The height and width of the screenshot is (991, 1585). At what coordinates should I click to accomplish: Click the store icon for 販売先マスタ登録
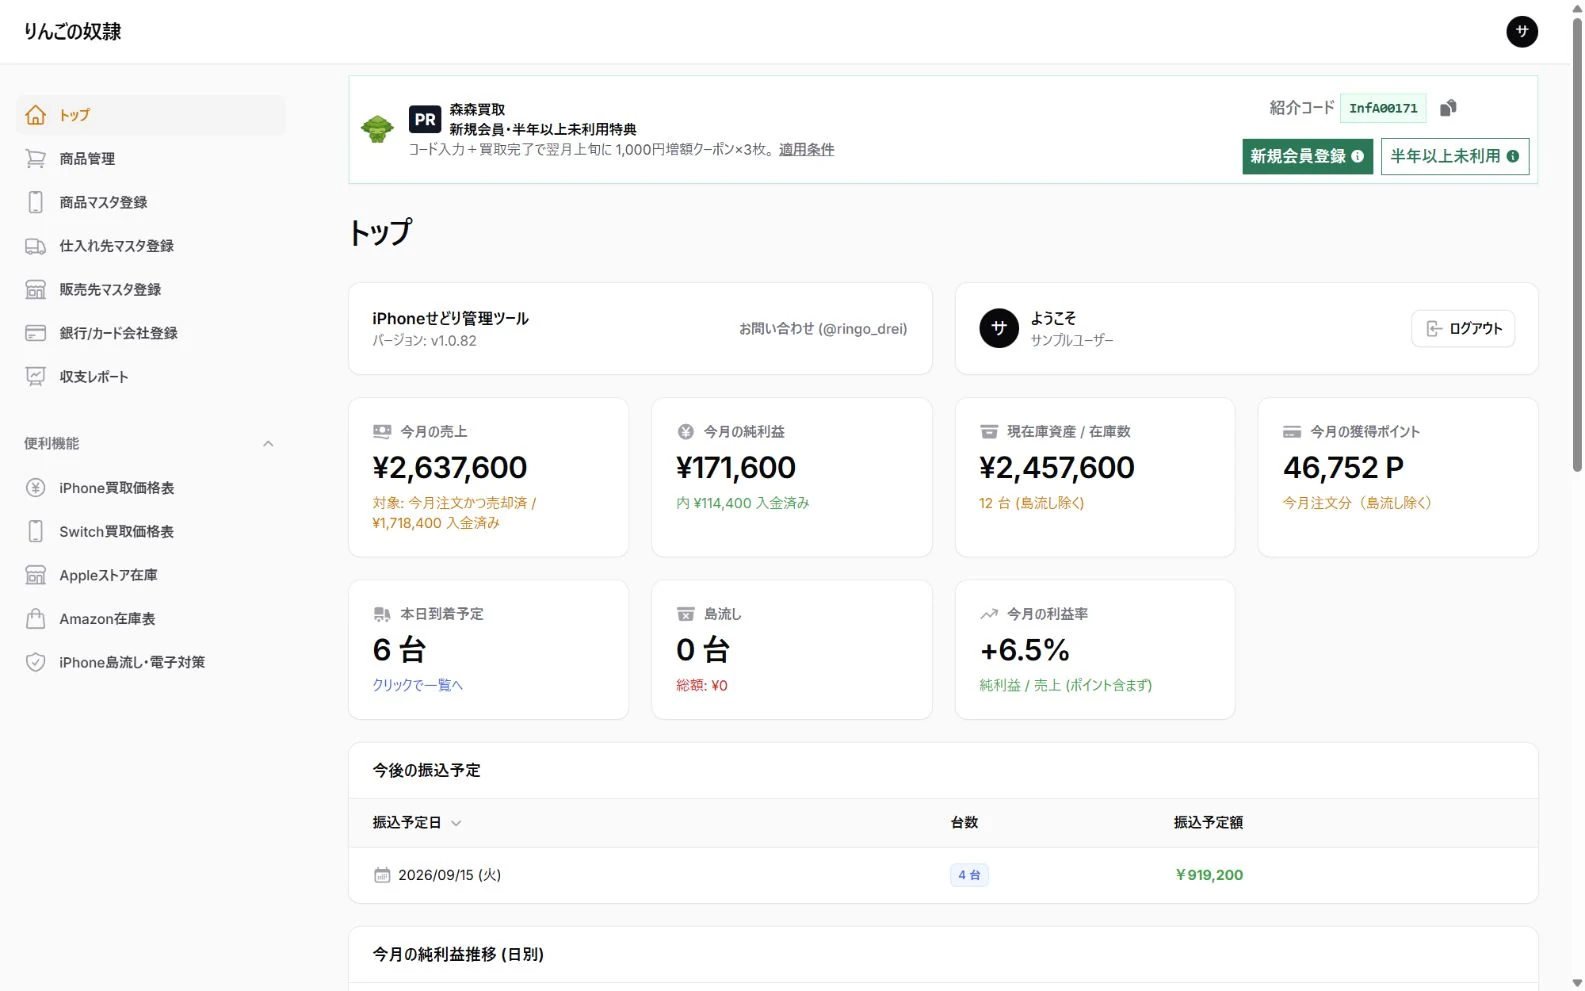tap(36, 290)
